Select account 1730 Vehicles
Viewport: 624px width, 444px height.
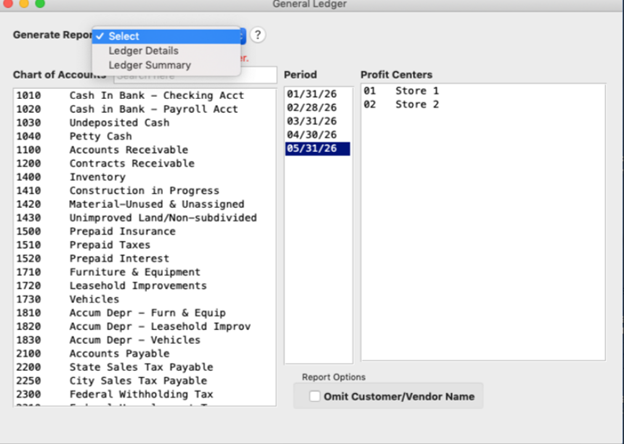(x=144, y=299)
